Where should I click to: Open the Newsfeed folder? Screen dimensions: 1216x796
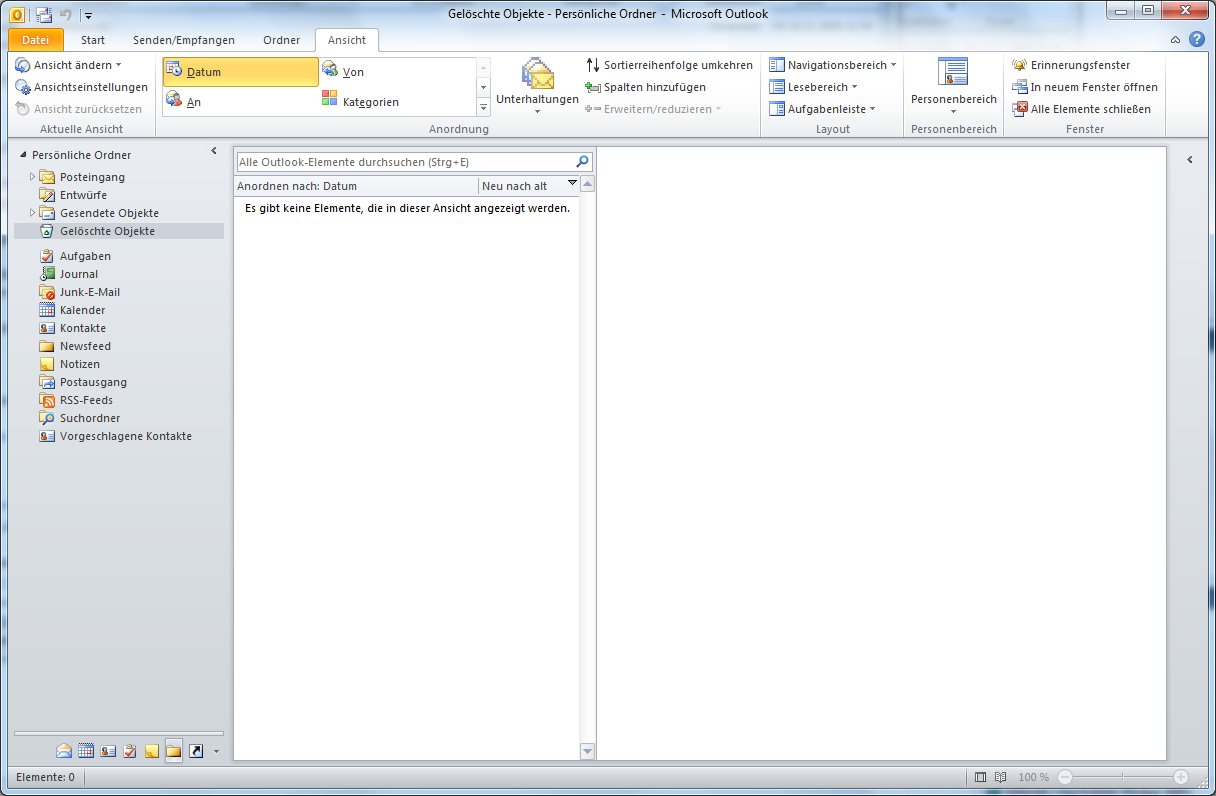85,346
